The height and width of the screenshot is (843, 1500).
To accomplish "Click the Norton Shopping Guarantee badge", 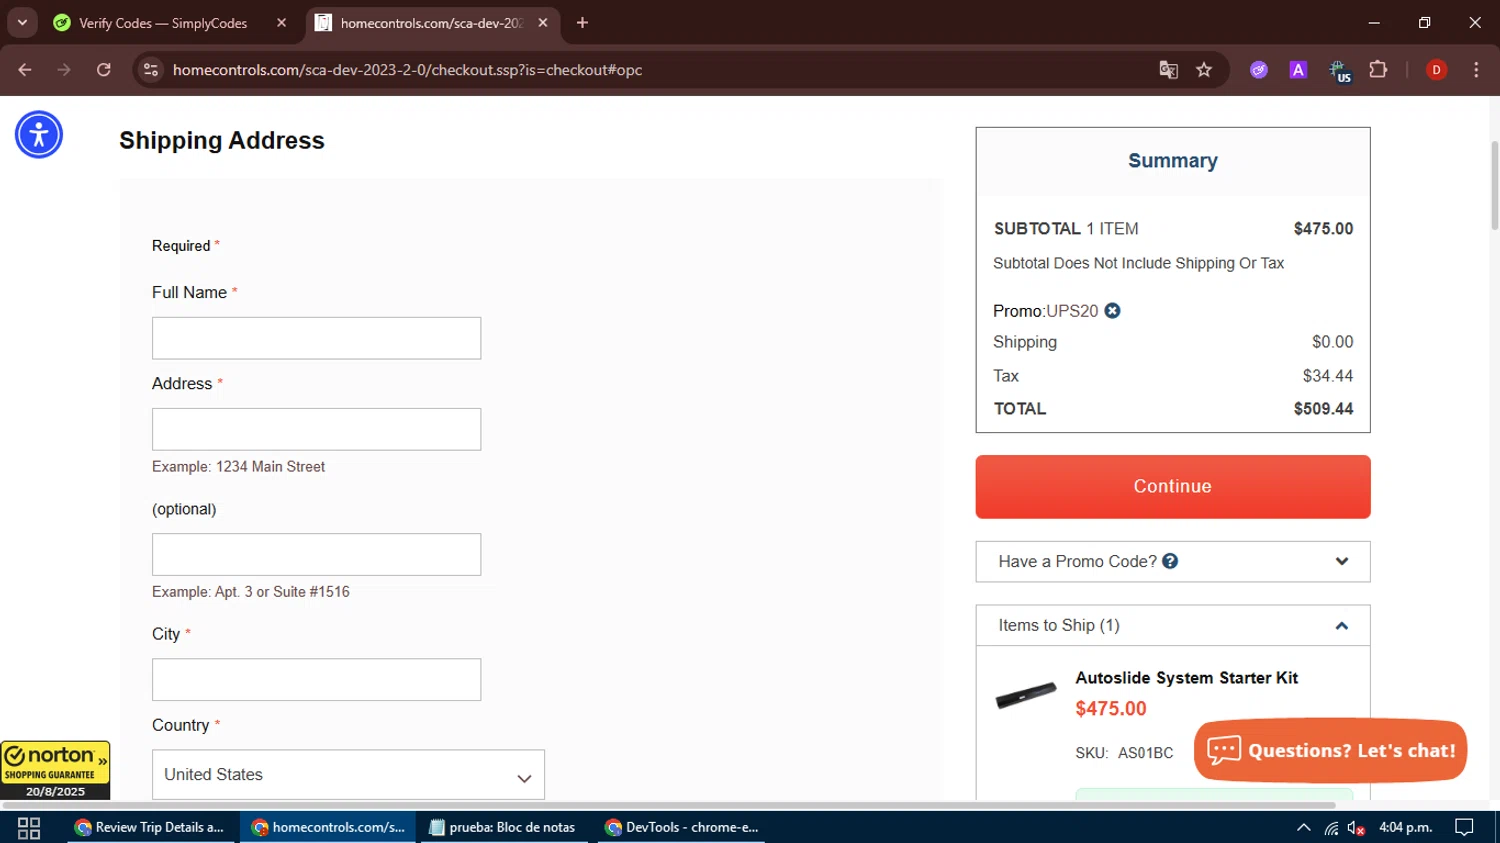I will pyautogui.click(x=55, y=770).
